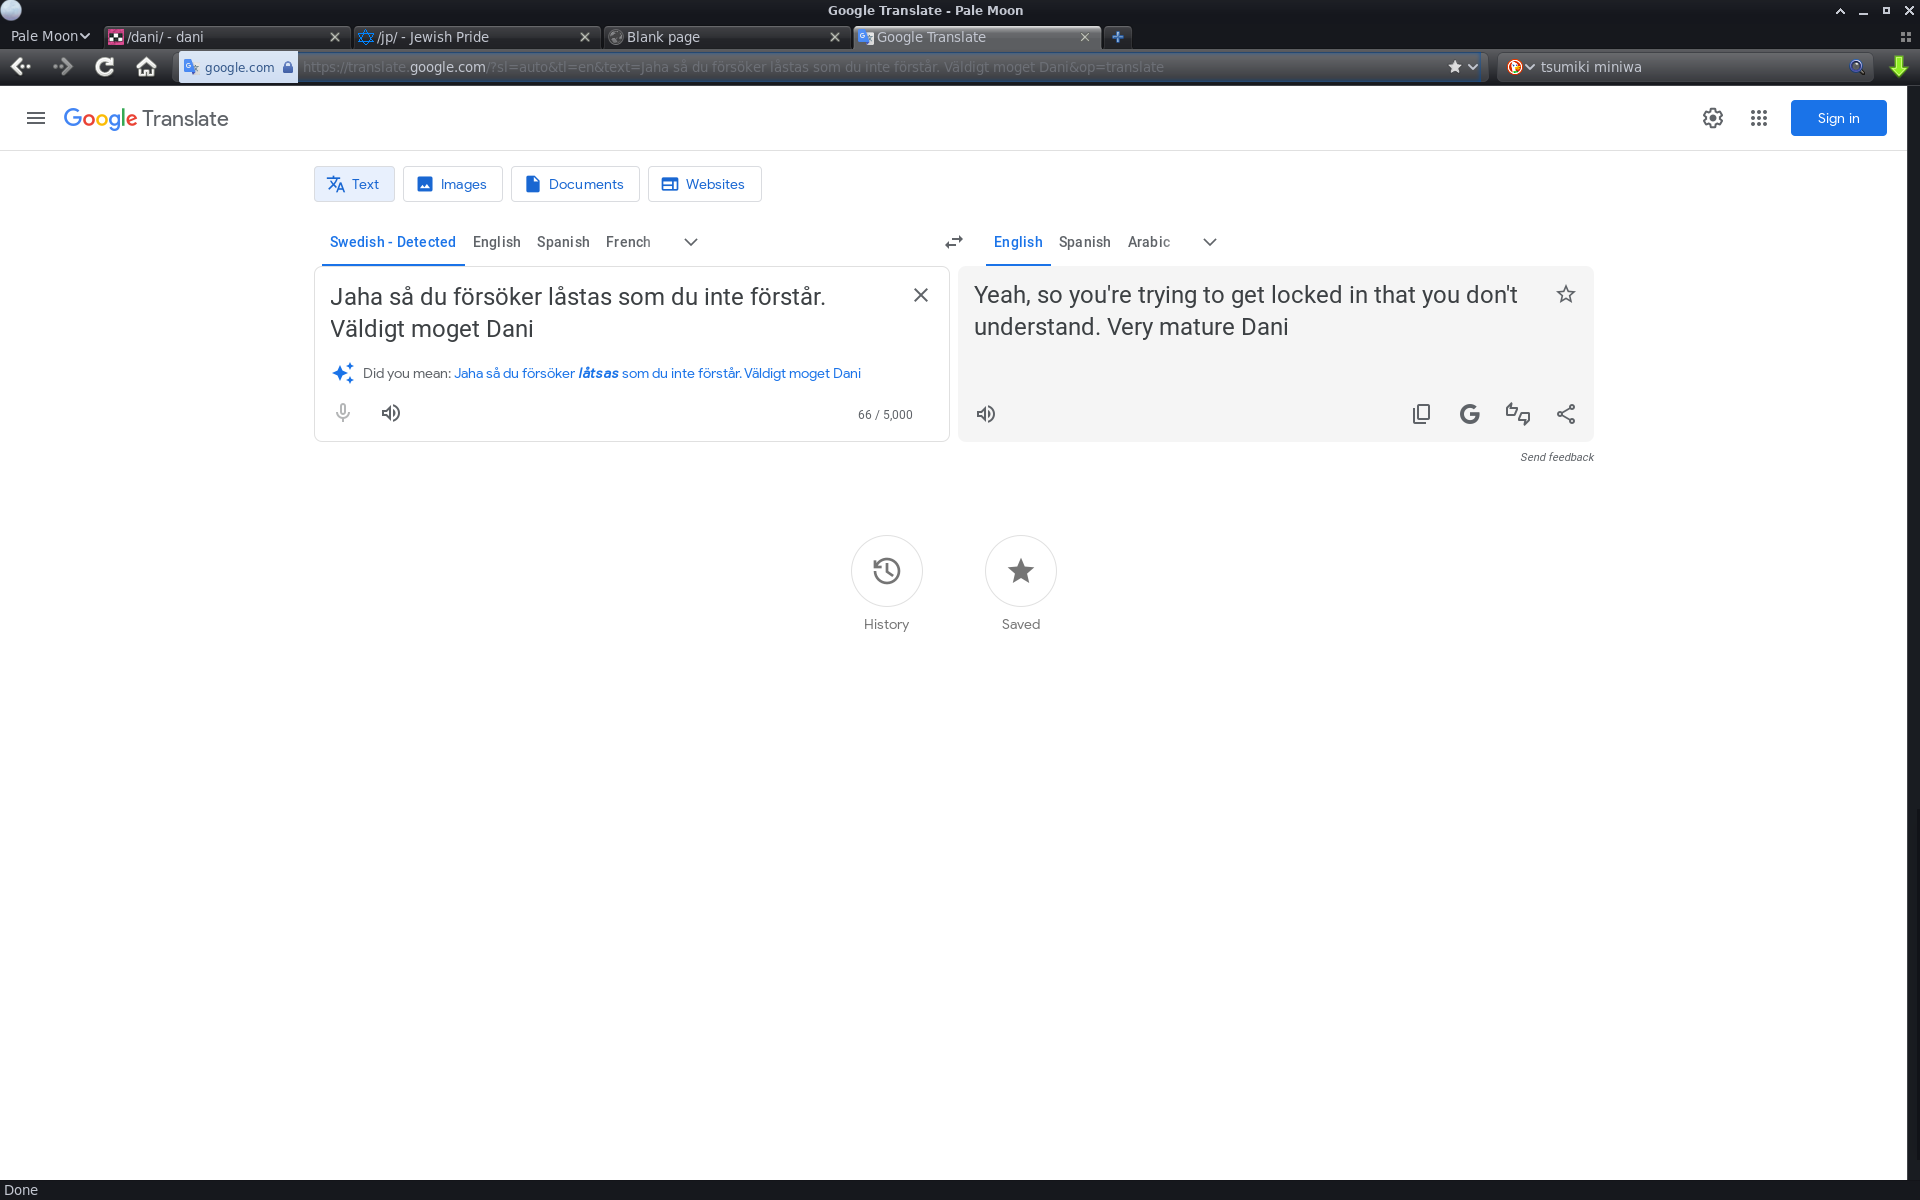Bookmark page with address bar star
The height and width of the screenshot is (1200, 1920).
1455,67
